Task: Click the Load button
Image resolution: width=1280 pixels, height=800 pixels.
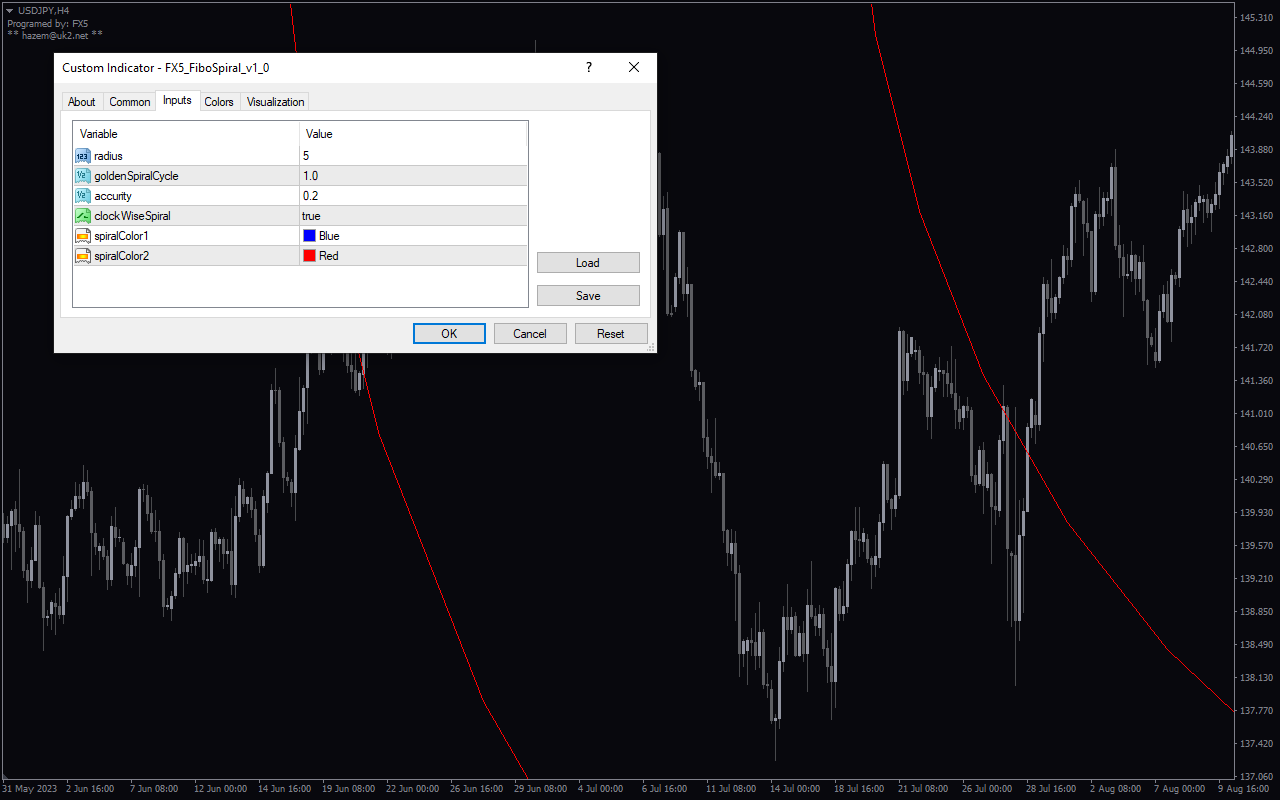Action: pyautogui.click(x=588, y=263)
